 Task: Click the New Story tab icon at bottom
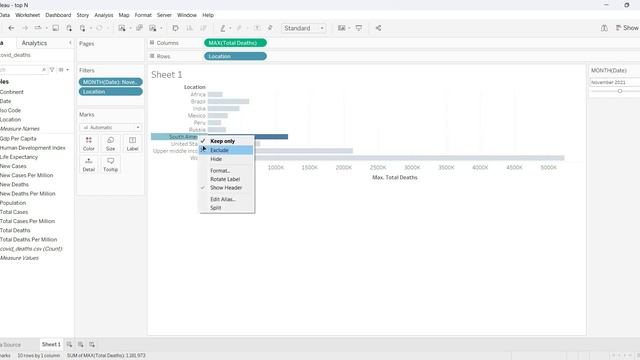click(92, 344)
